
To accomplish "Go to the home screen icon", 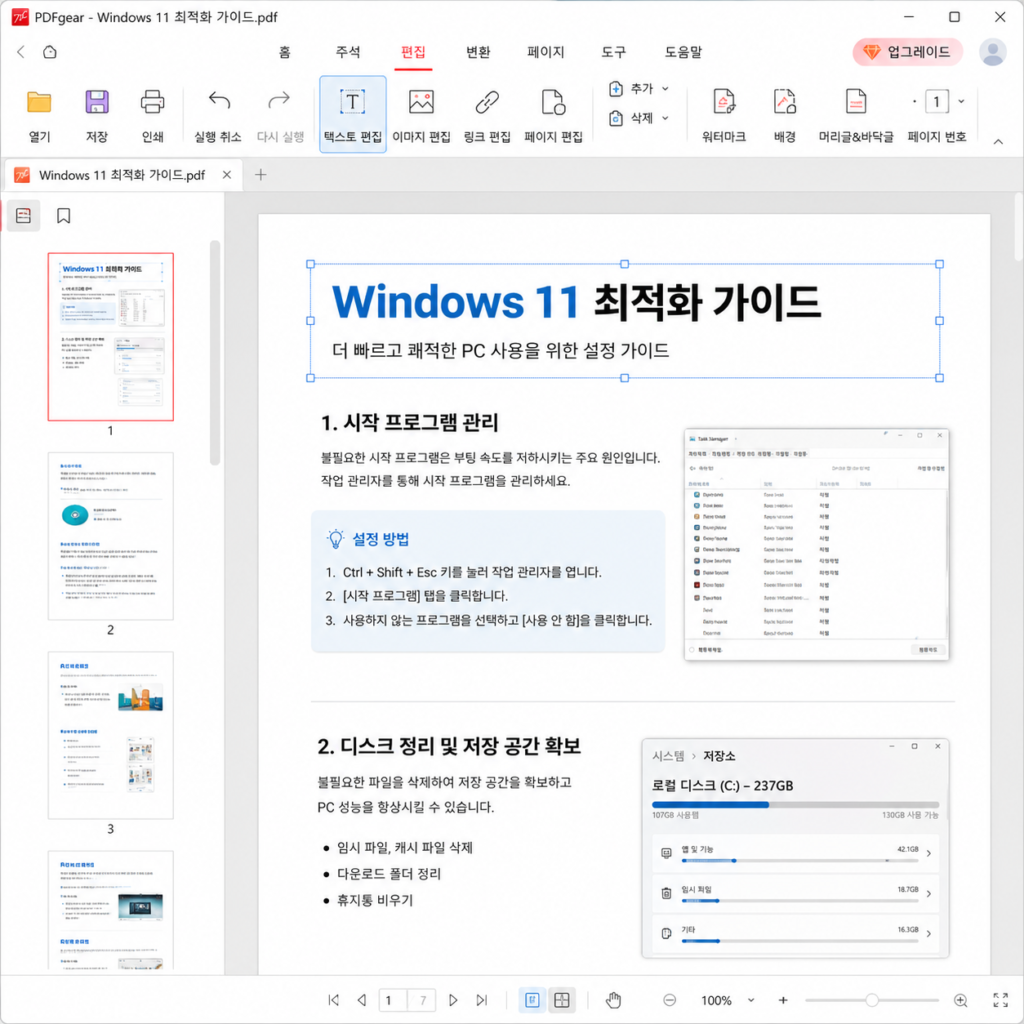I will [50, 52].
